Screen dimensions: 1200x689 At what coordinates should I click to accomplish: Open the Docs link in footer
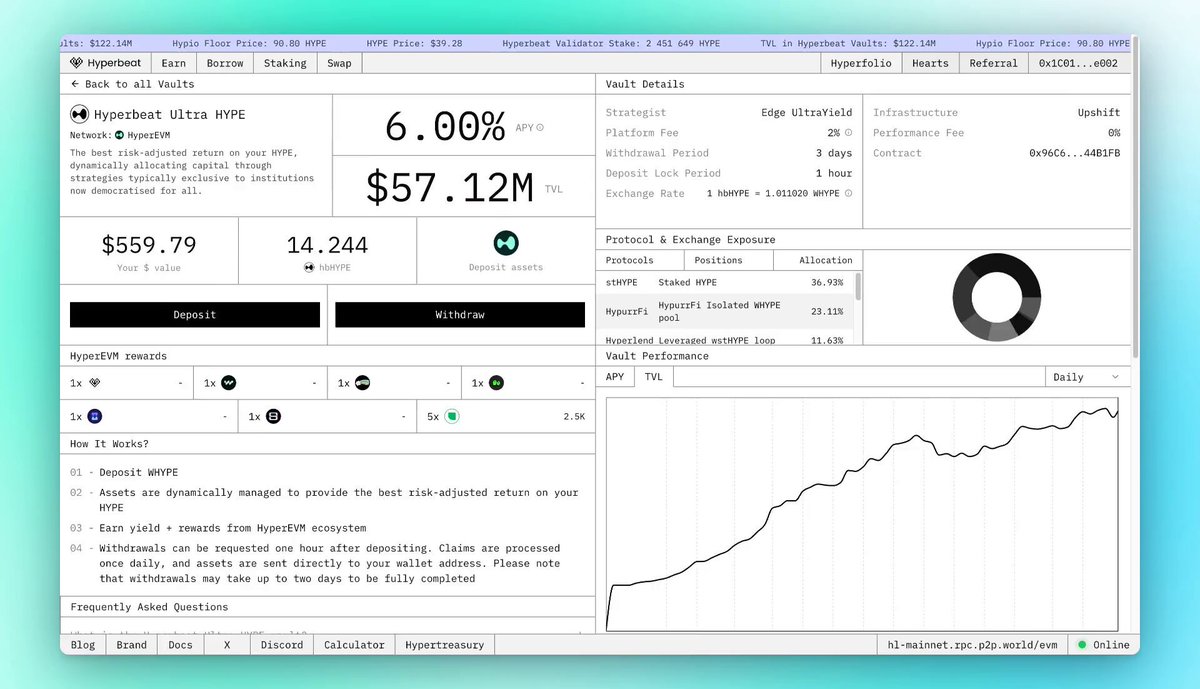pos(181,645)
